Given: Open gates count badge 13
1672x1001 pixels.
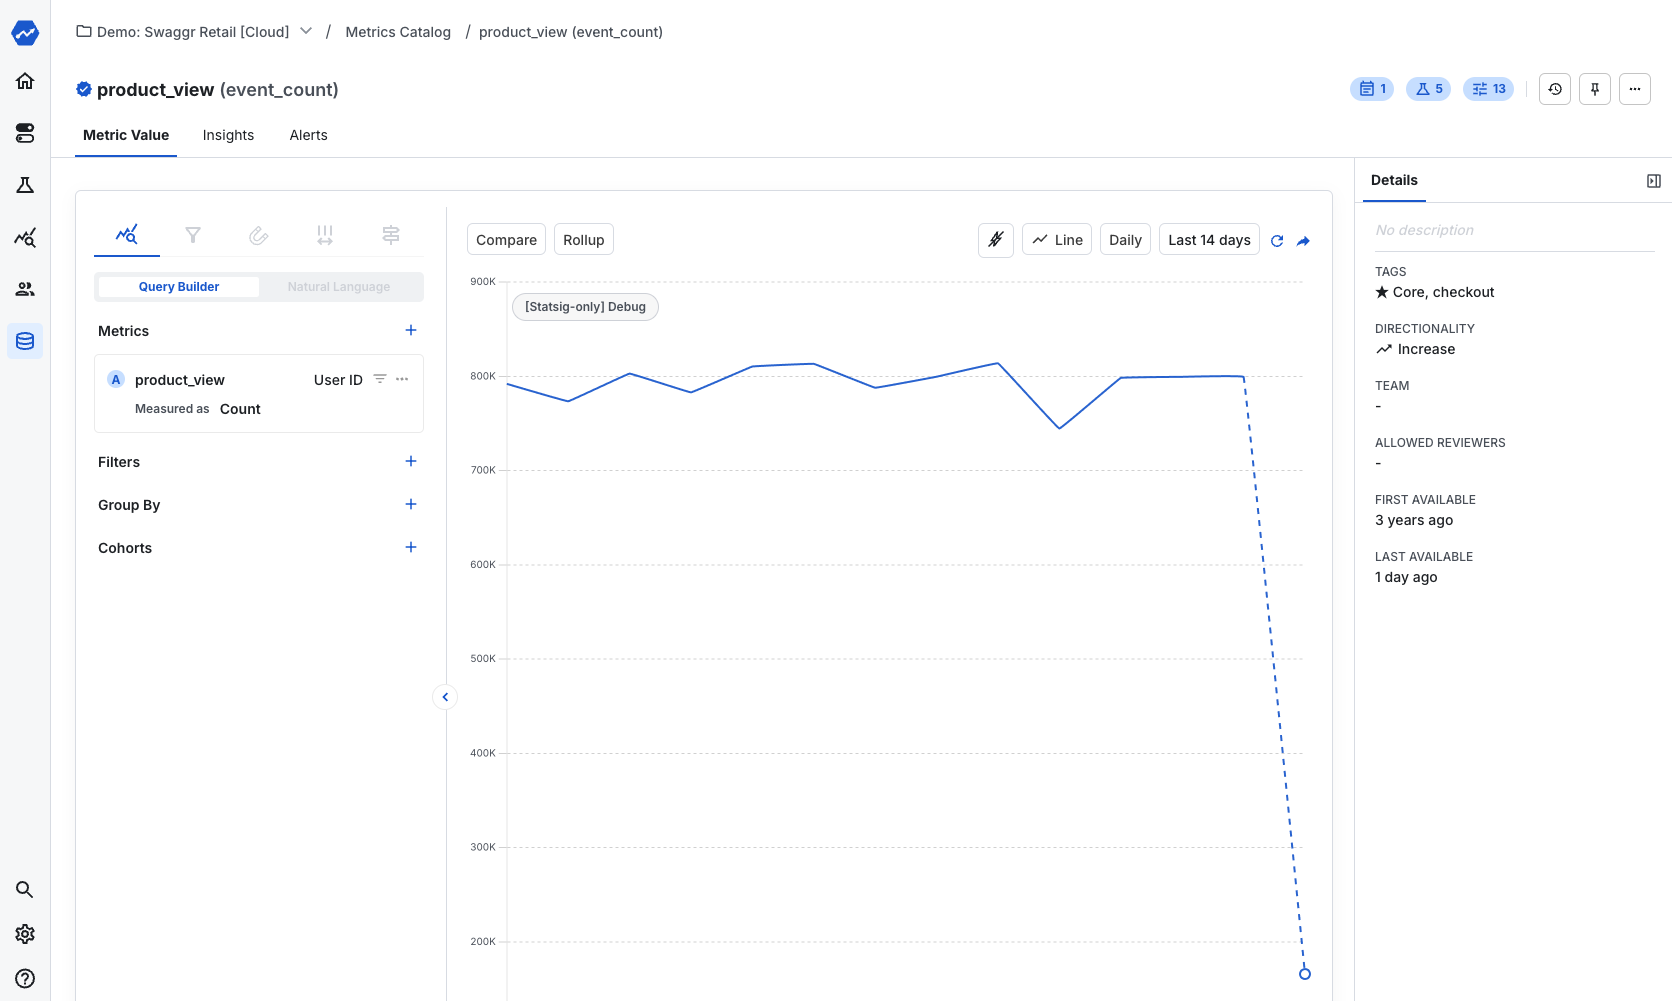Looking at the screenshot, I should point(1488,89).
